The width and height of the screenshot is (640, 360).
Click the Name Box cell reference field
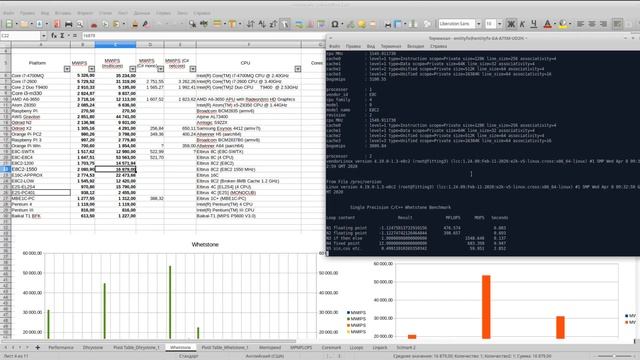[20, 36]
